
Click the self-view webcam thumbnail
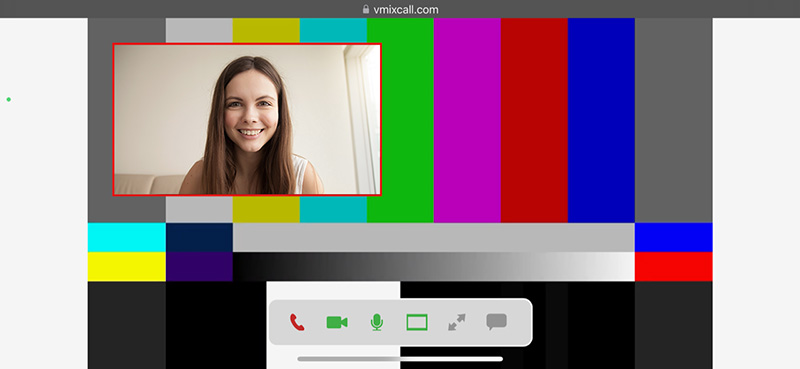(247, 119)
